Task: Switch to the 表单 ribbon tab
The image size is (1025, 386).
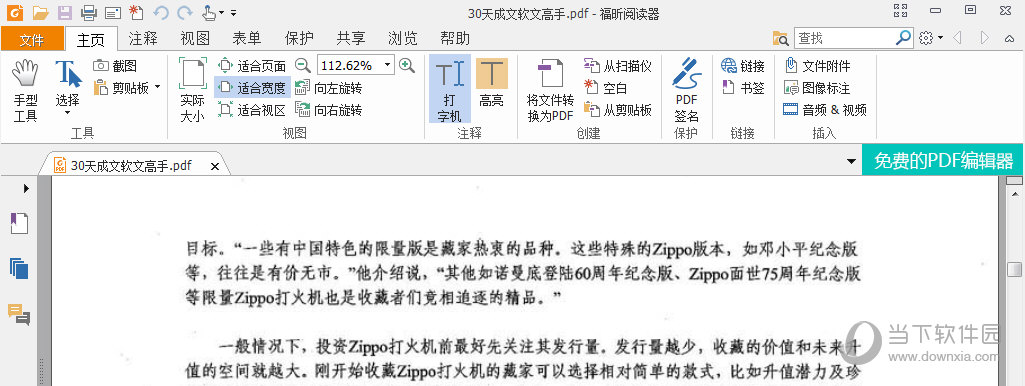Action: pos(246,38)
